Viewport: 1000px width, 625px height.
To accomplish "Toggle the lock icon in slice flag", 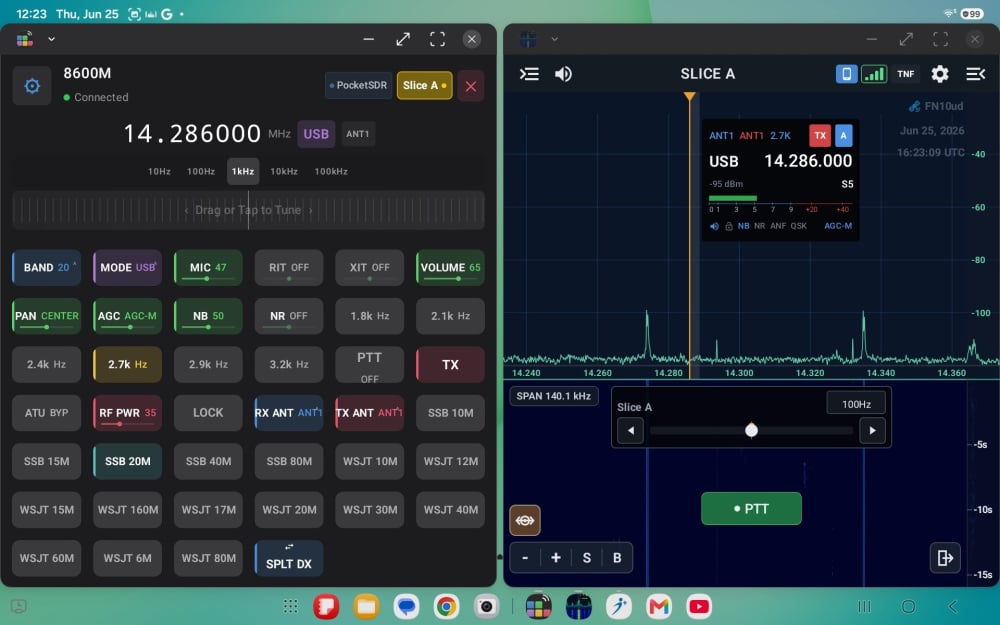I will tap(729, 226).
